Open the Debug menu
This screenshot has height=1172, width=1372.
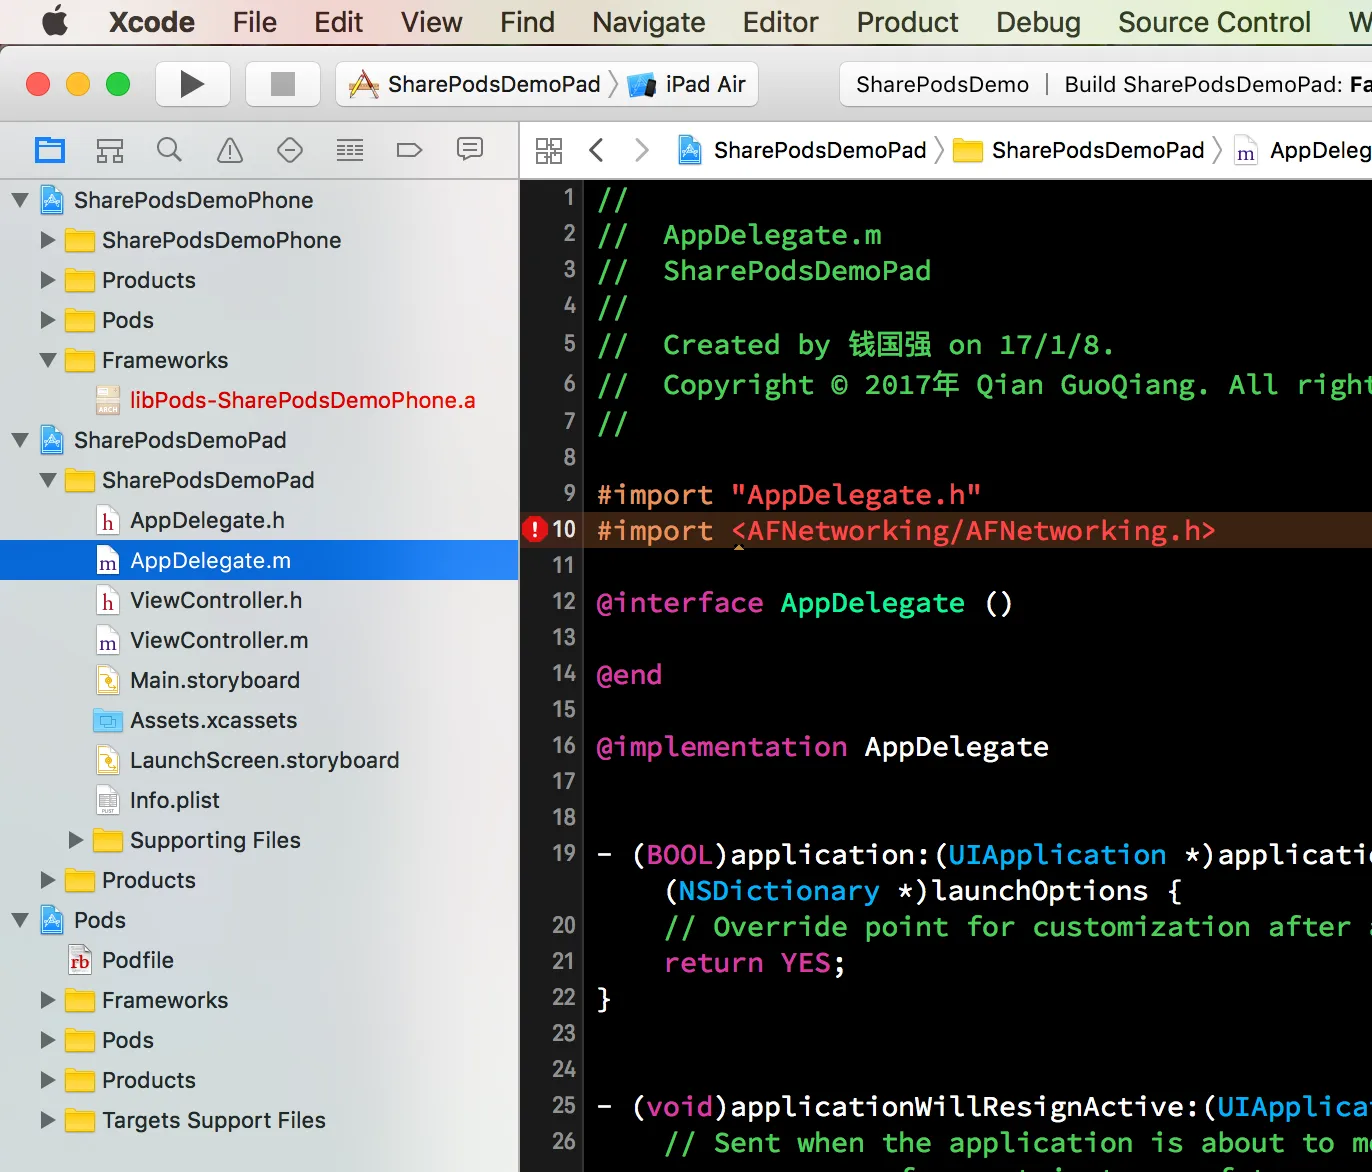[1039, 22]
